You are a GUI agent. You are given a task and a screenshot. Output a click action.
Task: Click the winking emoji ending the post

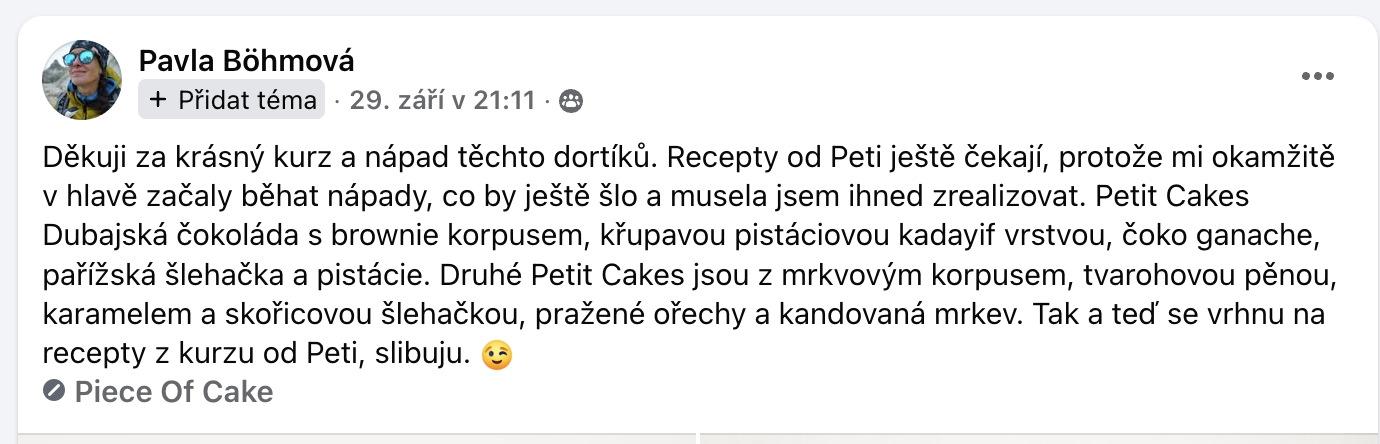click(x=497, y=355)
